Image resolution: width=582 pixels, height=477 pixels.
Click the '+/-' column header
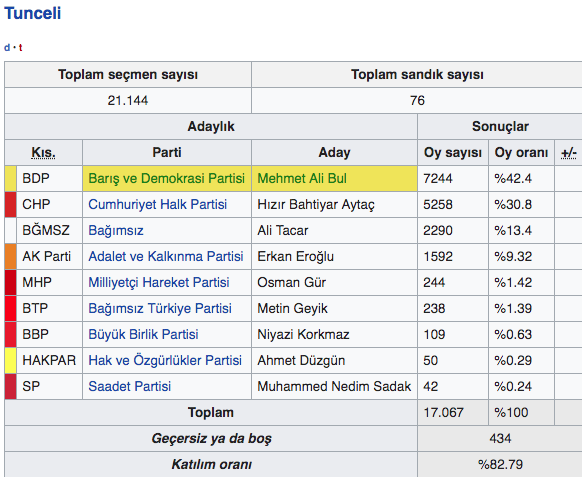[569, 153]
